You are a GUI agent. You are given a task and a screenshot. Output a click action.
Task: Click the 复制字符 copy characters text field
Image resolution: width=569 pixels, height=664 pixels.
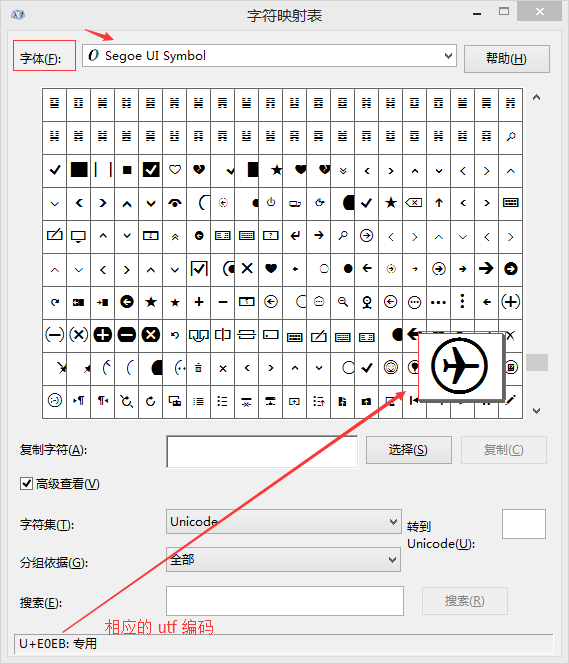[262, 451]
